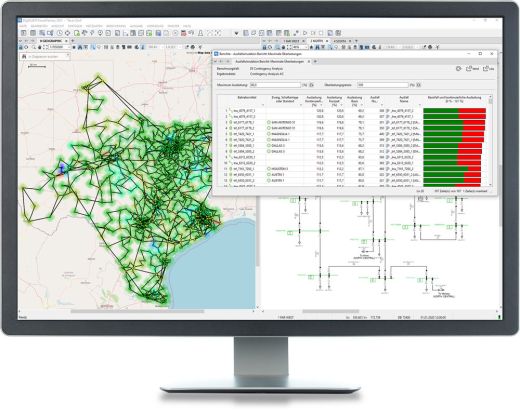Click the red calendar icon in main toolbar
The image size is (520, 414).
pyautogui.click(x=183, y=33)
